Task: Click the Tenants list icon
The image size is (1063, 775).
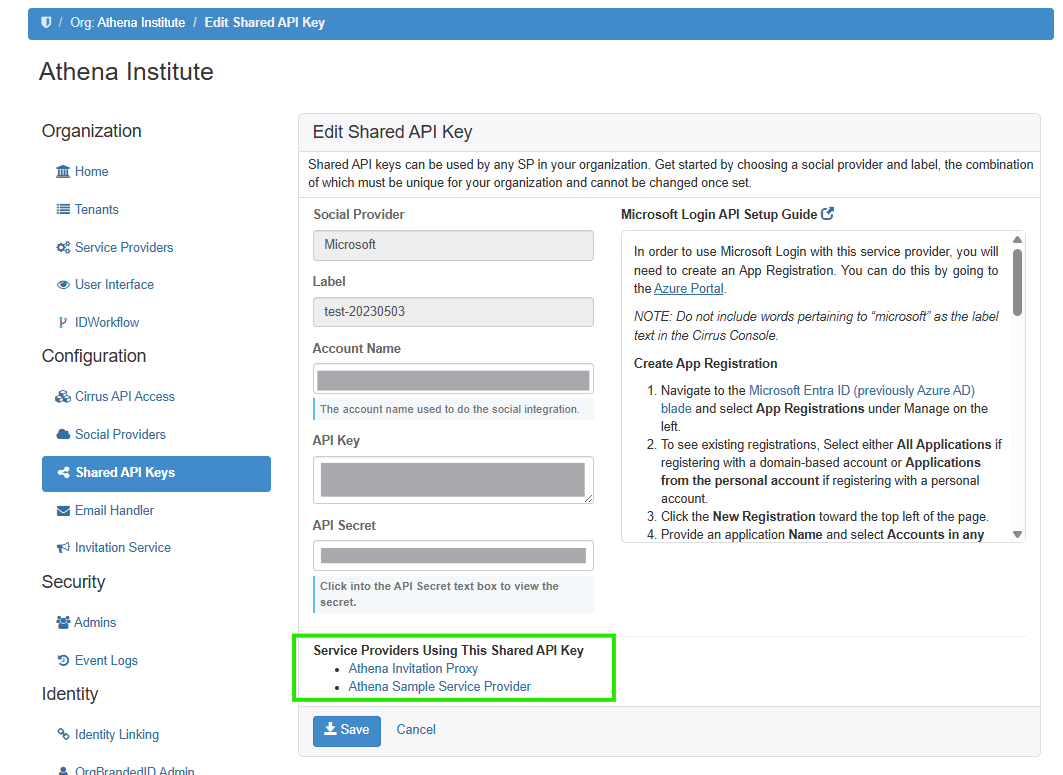Action: click(64, 210)
